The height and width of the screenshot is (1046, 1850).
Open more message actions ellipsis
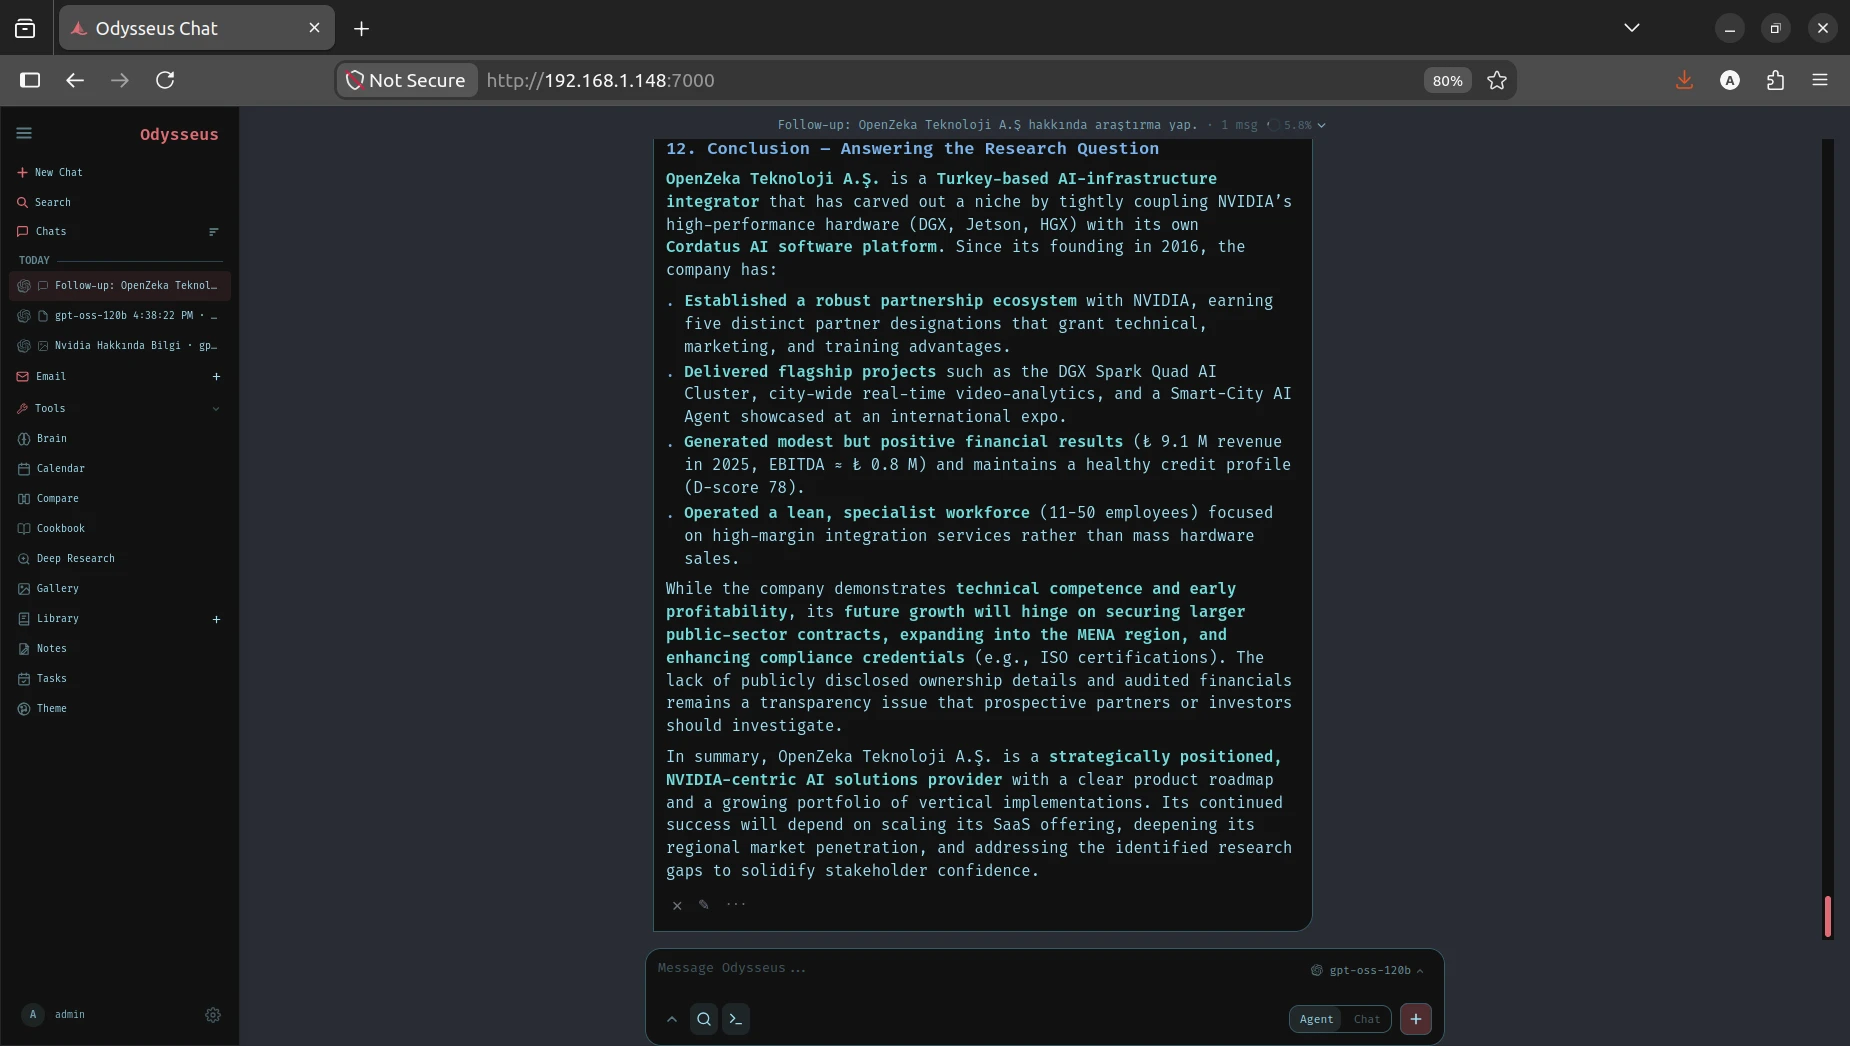tap(736, 905)
